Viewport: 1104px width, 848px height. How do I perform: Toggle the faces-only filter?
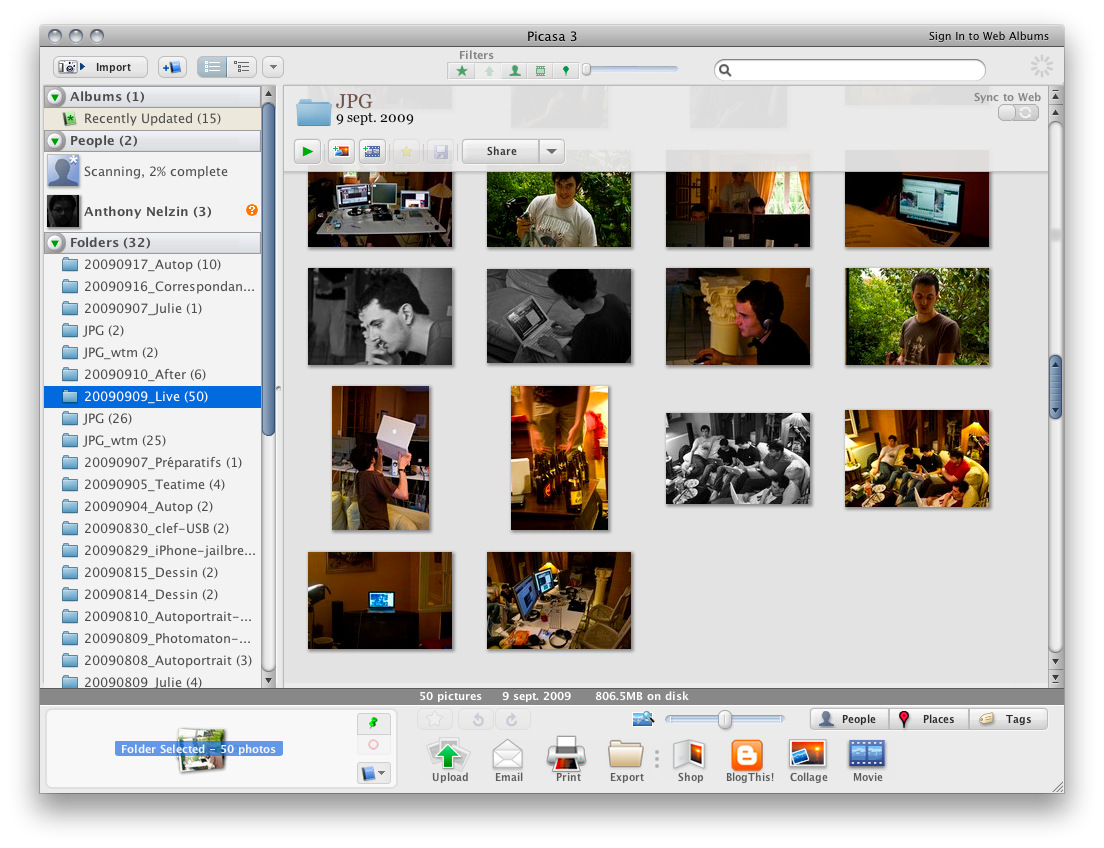point(514,71)
